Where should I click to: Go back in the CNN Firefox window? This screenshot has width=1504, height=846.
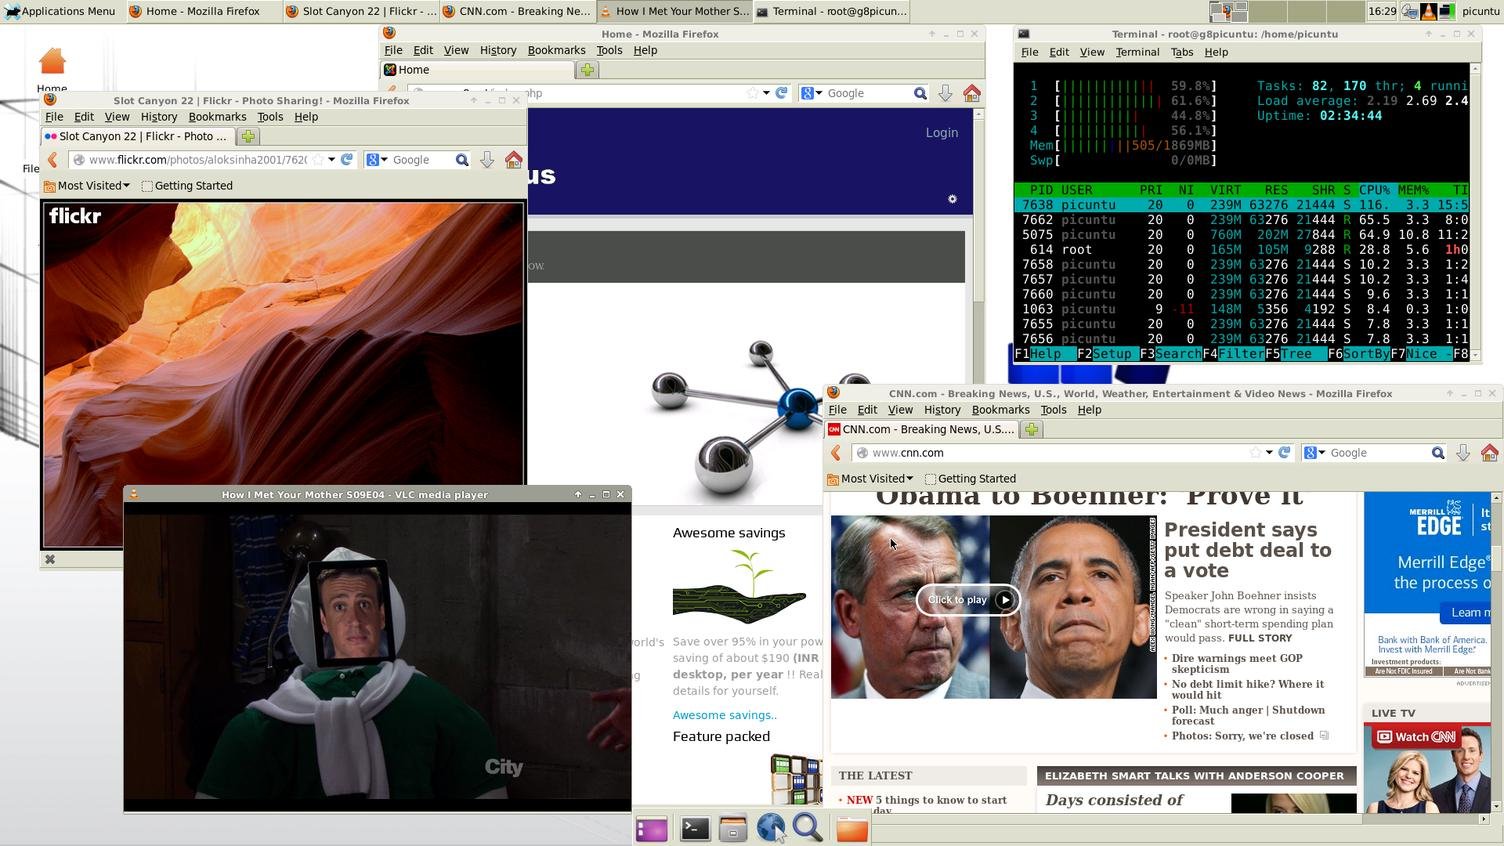(x=836, y=453)
